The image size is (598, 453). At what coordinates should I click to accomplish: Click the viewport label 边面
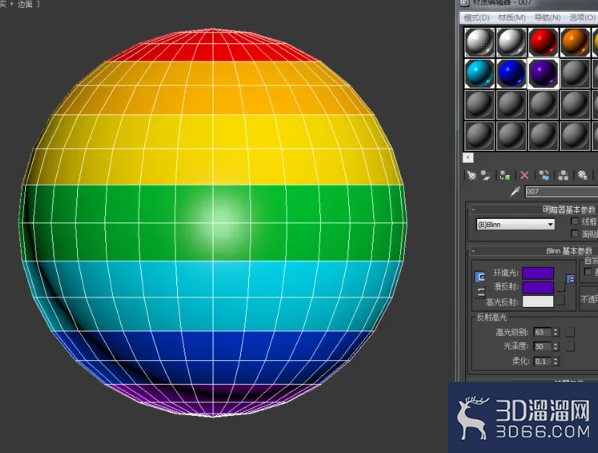tap(24, 5)
